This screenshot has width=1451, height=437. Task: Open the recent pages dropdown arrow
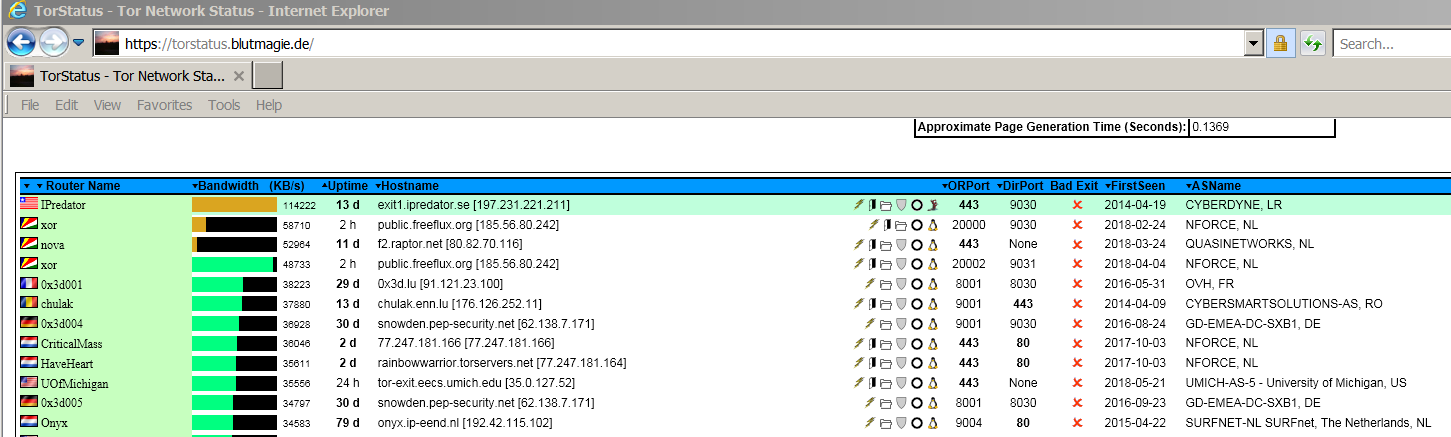coord(79,43)
